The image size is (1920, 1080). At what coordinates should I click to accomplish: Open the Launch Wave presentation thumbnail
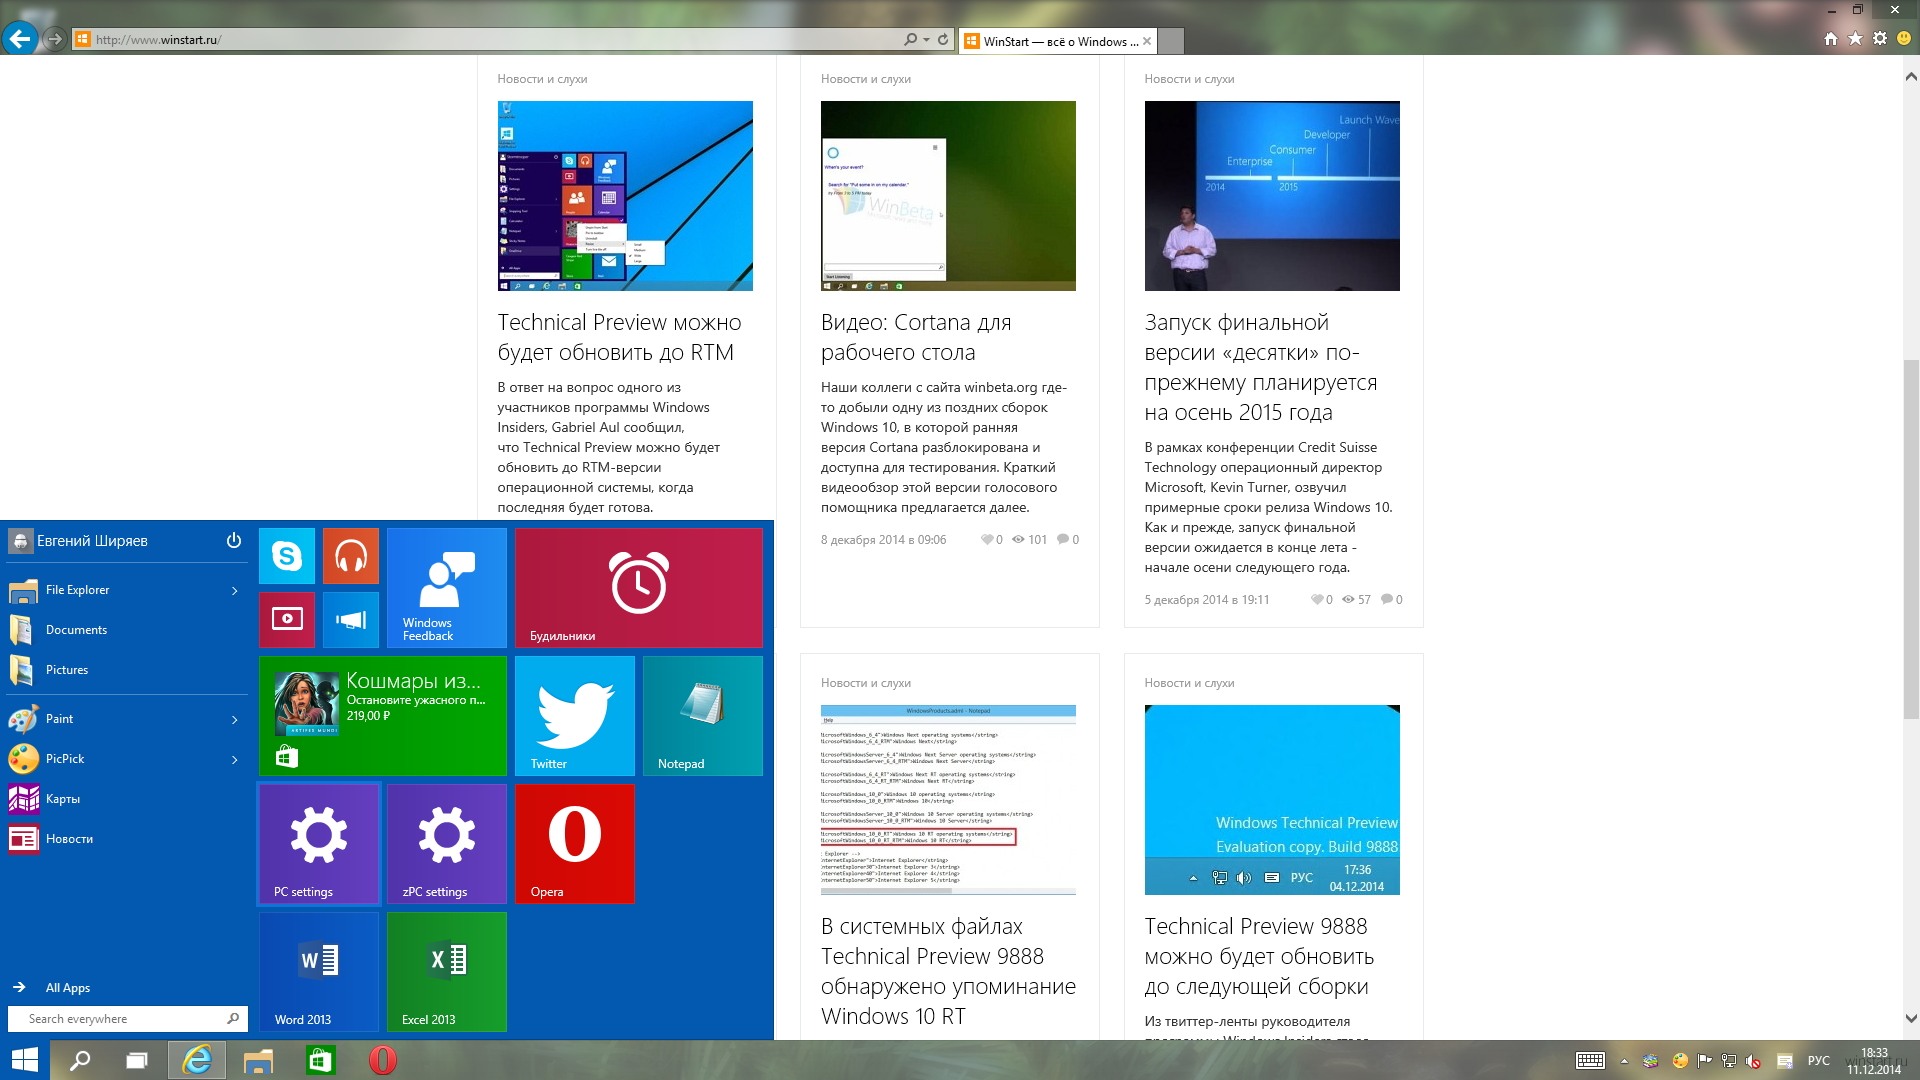tap(1272, 196)
